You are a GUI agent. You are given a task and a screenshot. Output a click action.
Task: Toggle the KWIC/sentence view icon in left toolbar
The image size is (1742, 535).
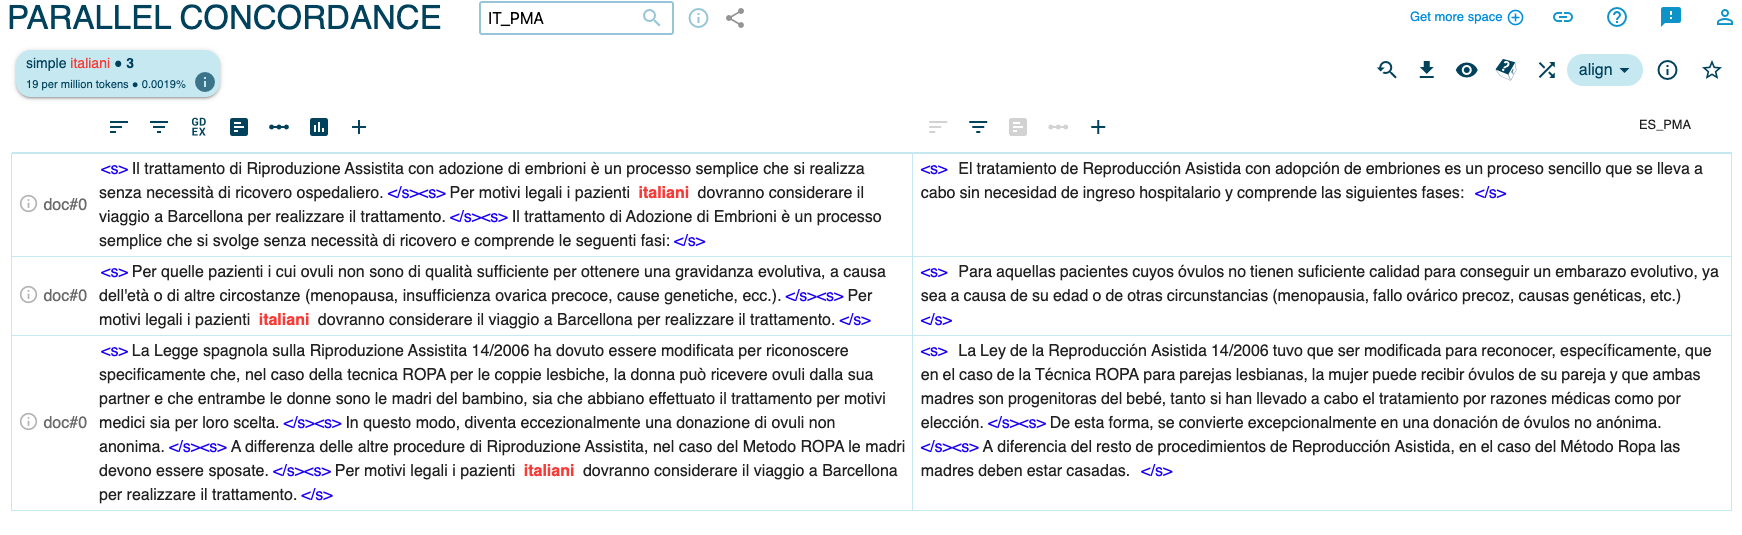pos(239,127)
